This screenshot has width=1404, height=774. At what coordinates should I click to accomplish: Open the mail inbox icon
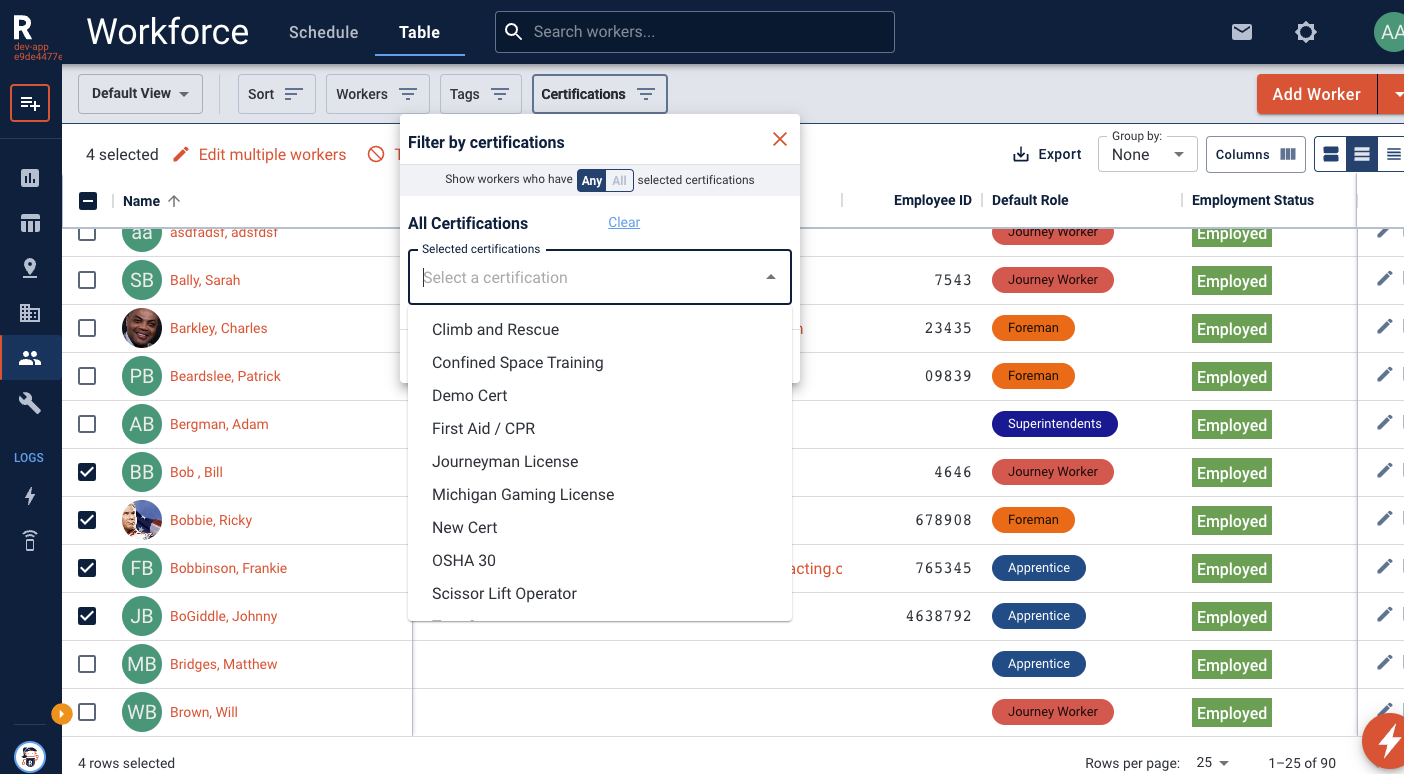(x=1242, y=32)
